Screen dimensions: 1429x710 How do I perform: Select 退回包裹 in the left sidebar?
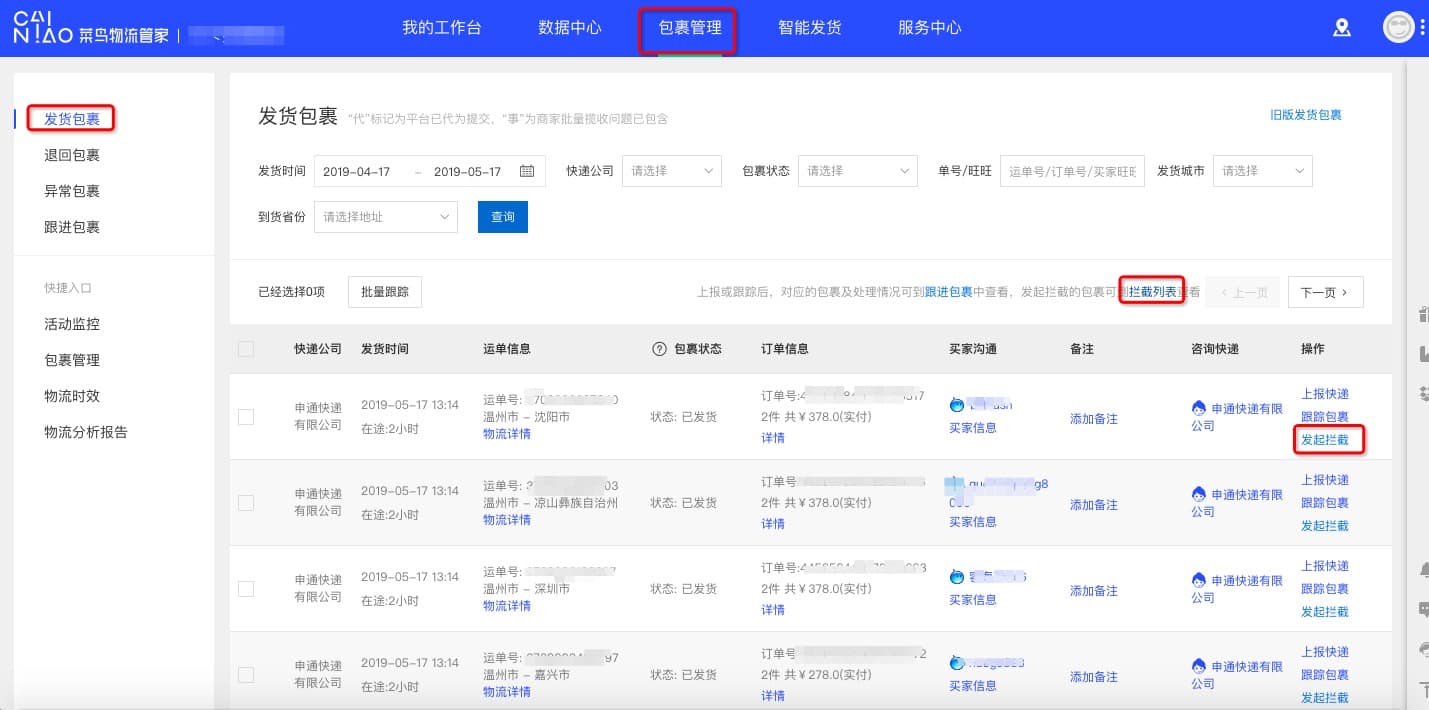click(72, 155)
